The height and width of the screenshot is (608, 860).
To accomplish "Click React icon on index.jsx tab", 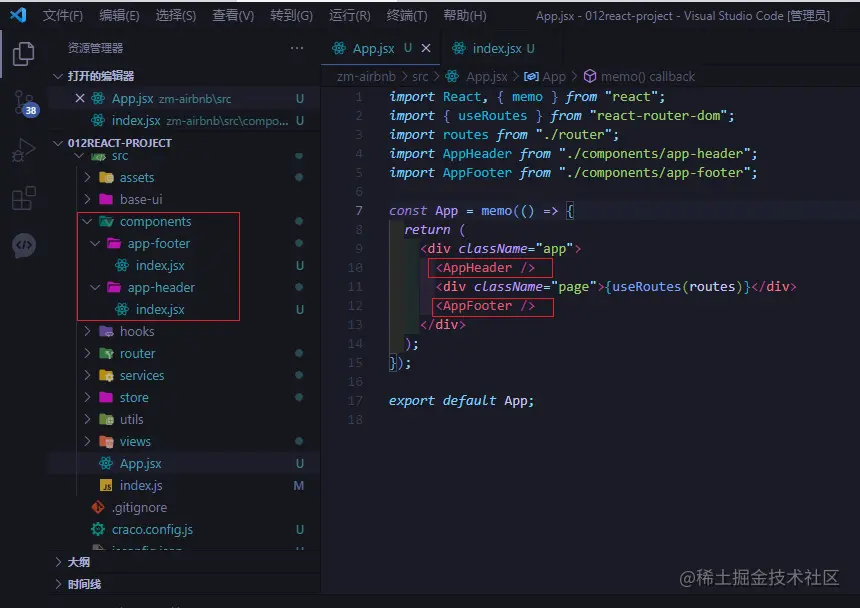I will pyautogui.click(x=459, y=48).
